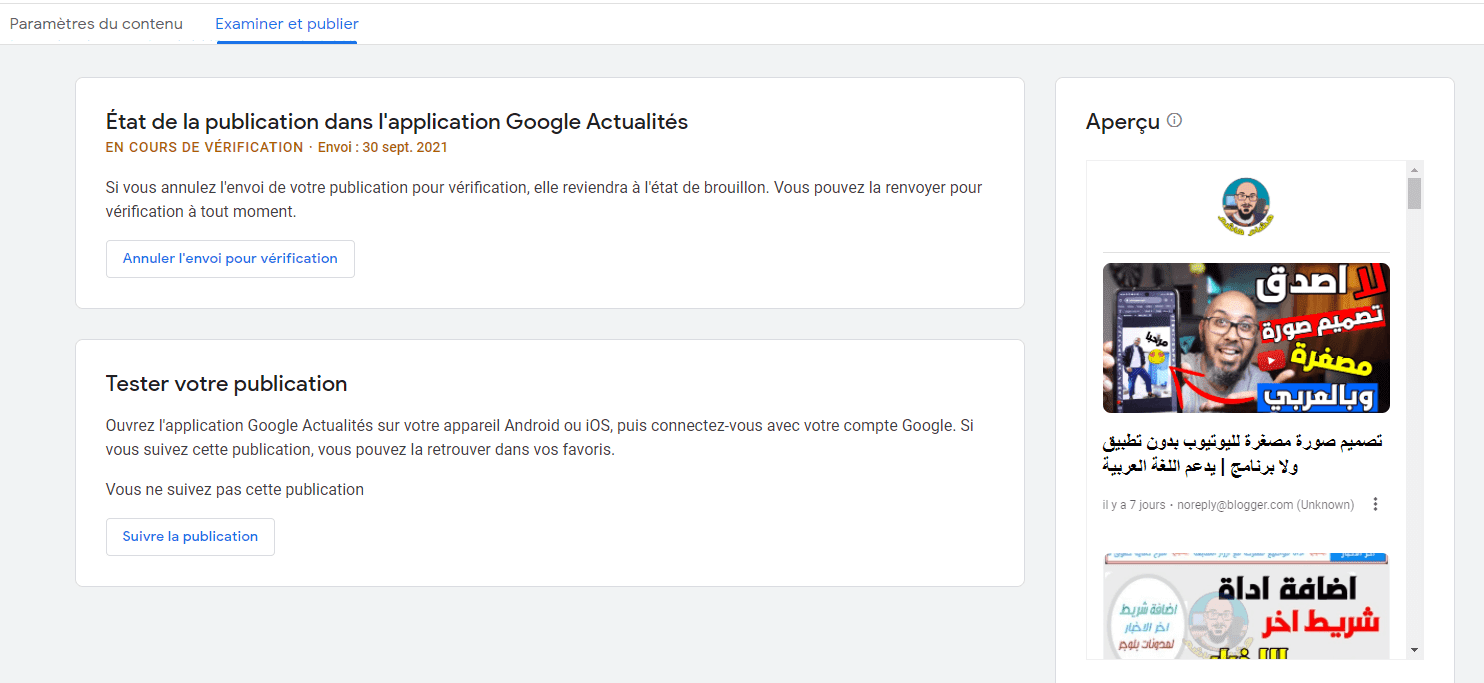Click the 'Tester votre publication' heading

point(226,383)
